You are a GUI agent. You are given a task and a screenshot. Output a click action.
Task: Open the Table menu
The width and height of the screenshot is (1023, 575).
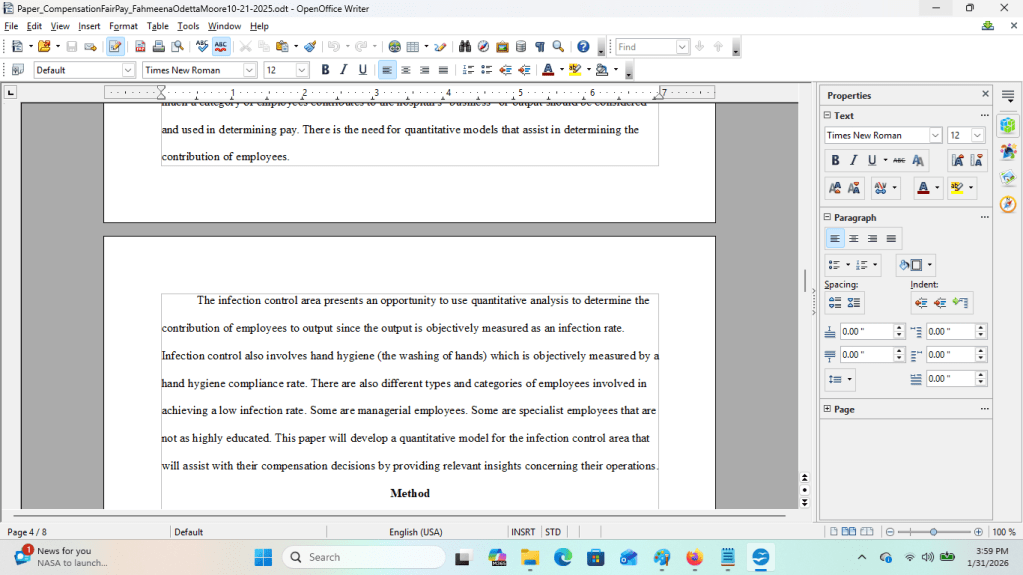tap(157, 26)
